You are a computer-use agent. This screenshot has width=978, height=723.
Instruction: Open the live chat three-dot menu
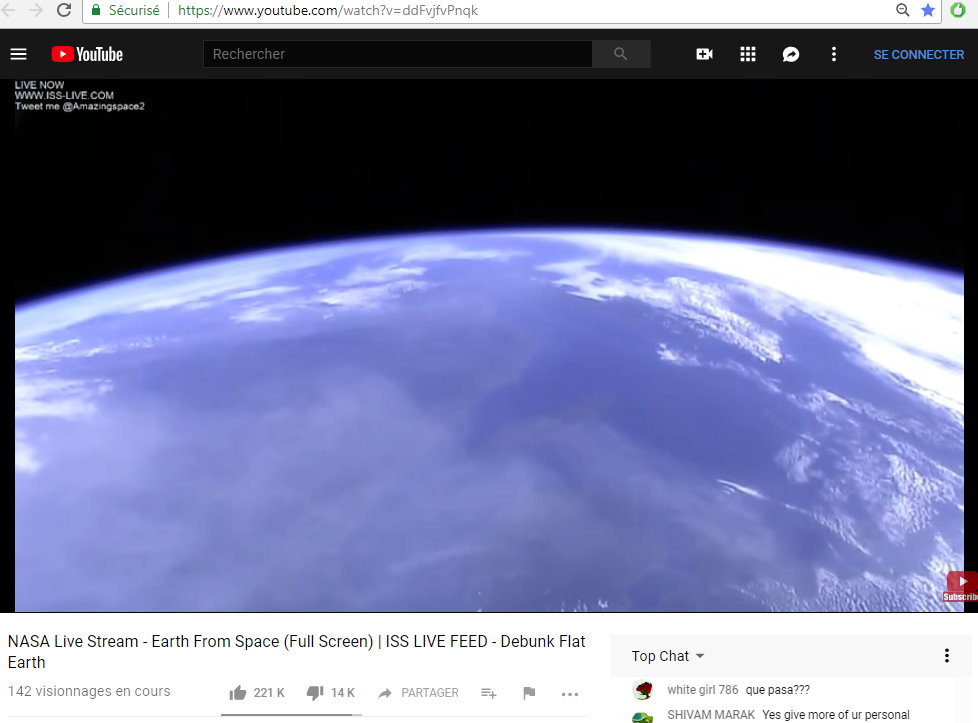pyautogui.click(x=947, y=656)
